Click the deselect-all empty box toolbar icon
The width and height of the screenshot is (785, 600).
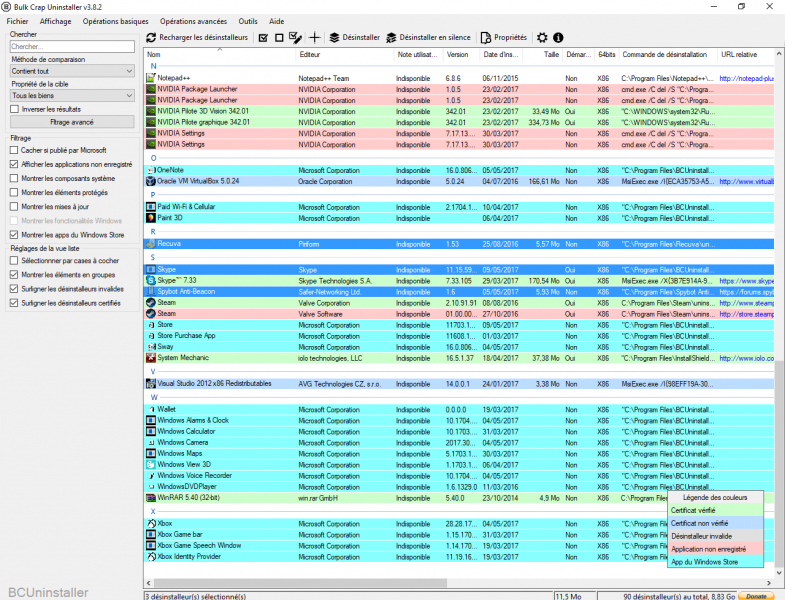point(279,38)
